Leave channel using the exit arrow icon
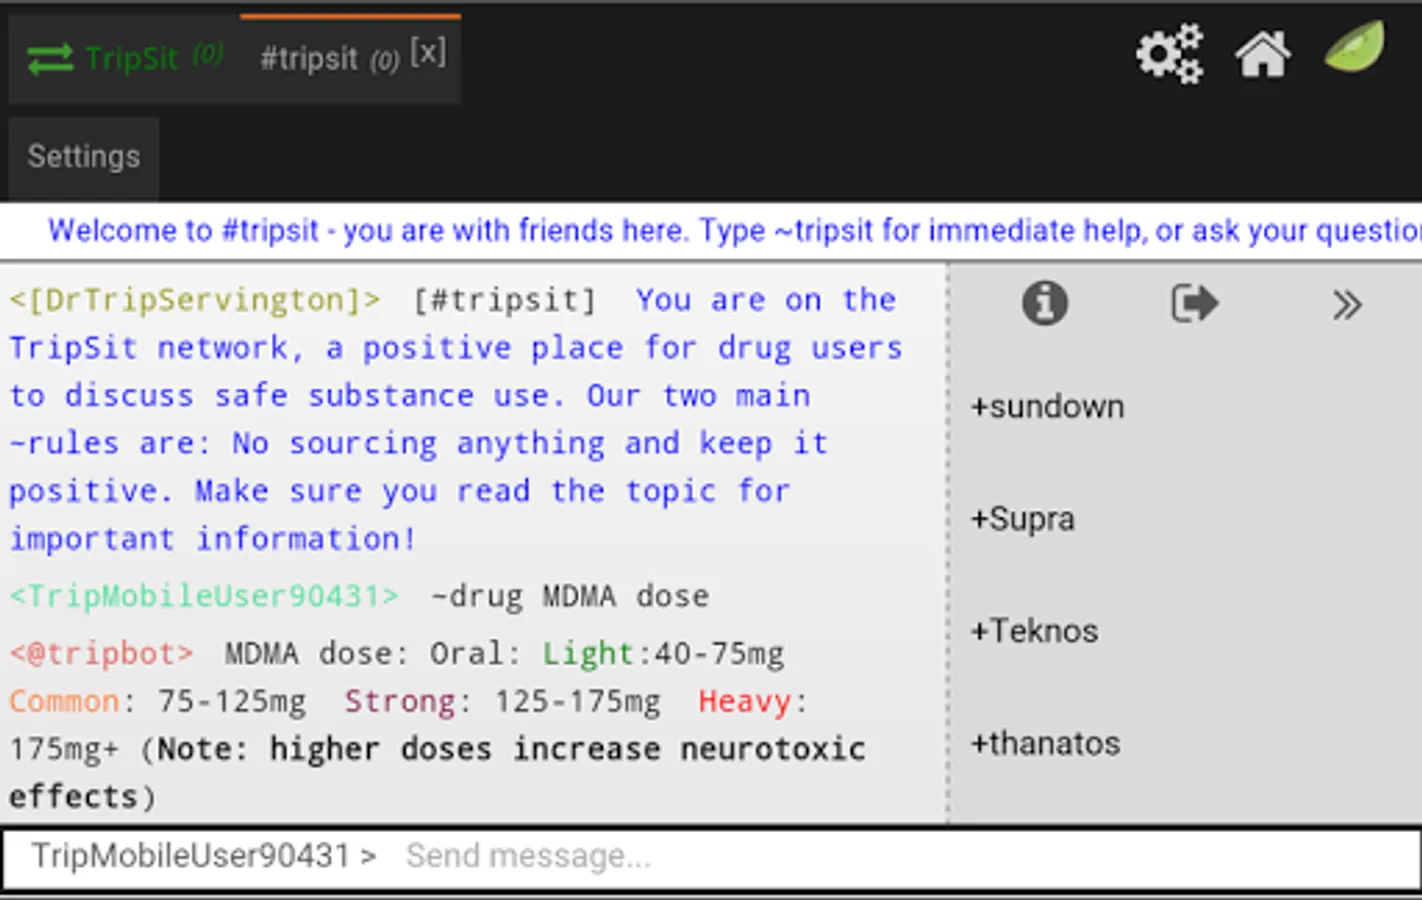The image size is (1422, 900). pos(1195,303)
